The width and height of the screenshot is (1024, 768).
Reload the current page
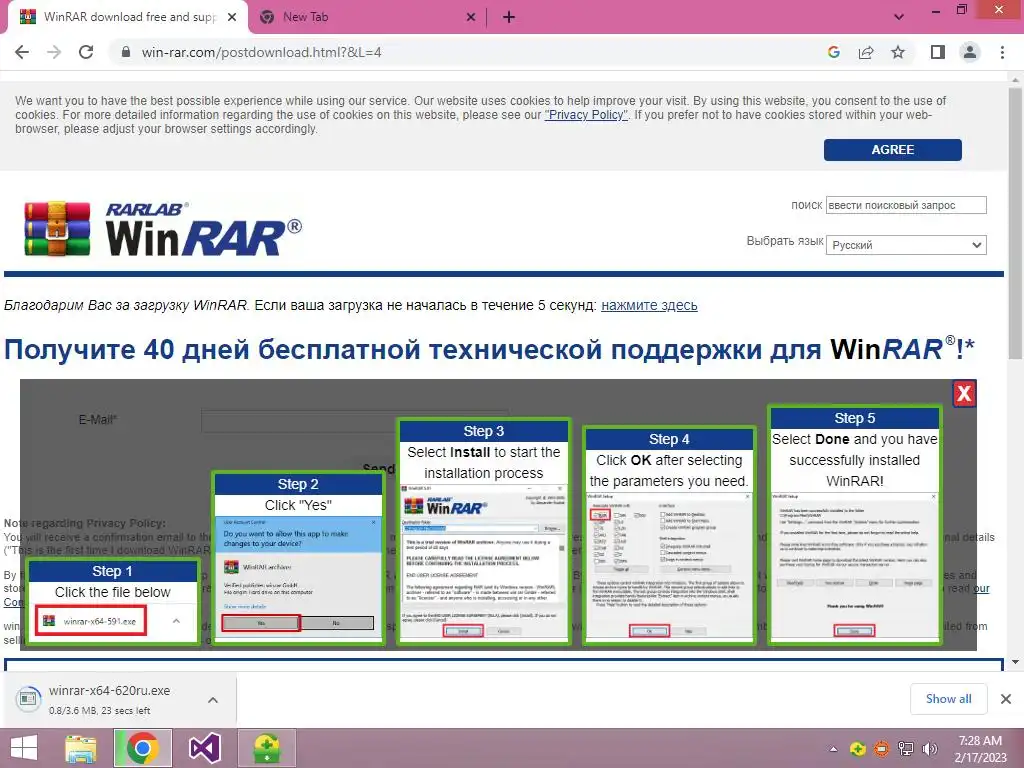tap(86, 52)
